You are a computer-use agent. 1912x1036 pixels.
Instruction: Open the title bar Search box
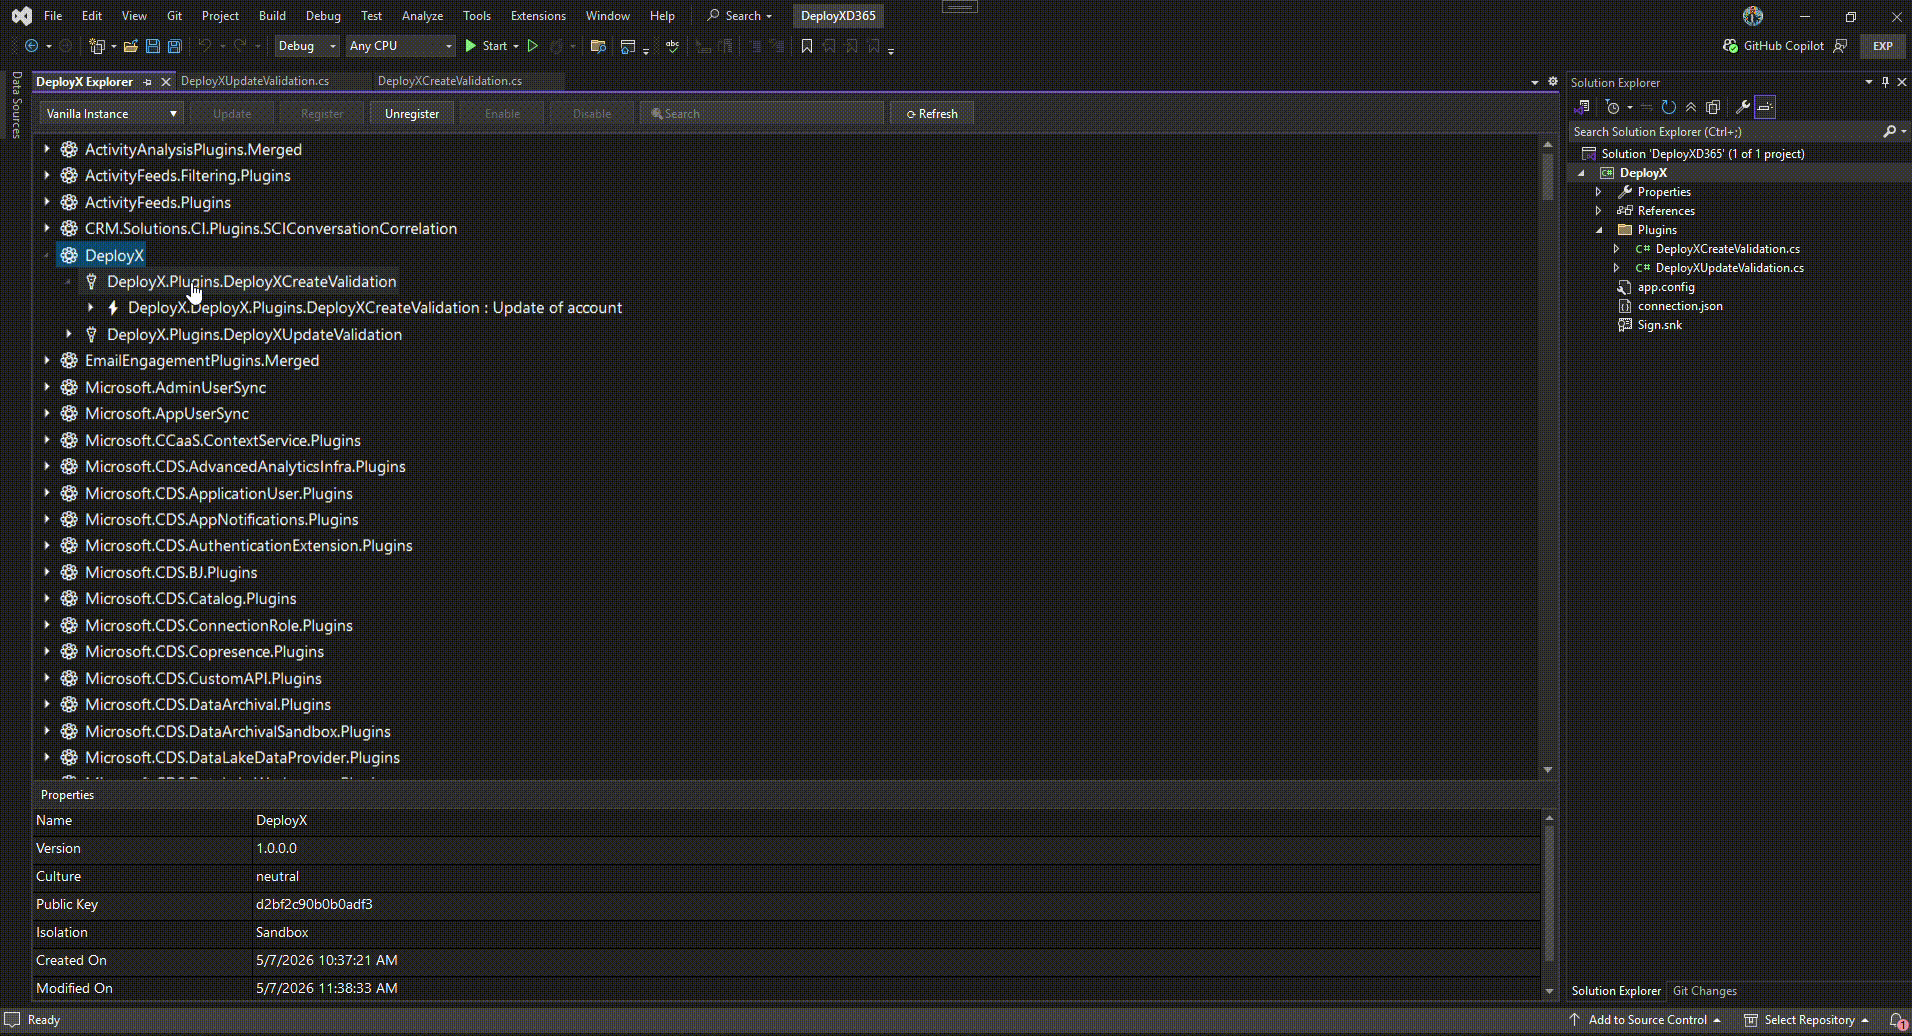click(740, 16)
